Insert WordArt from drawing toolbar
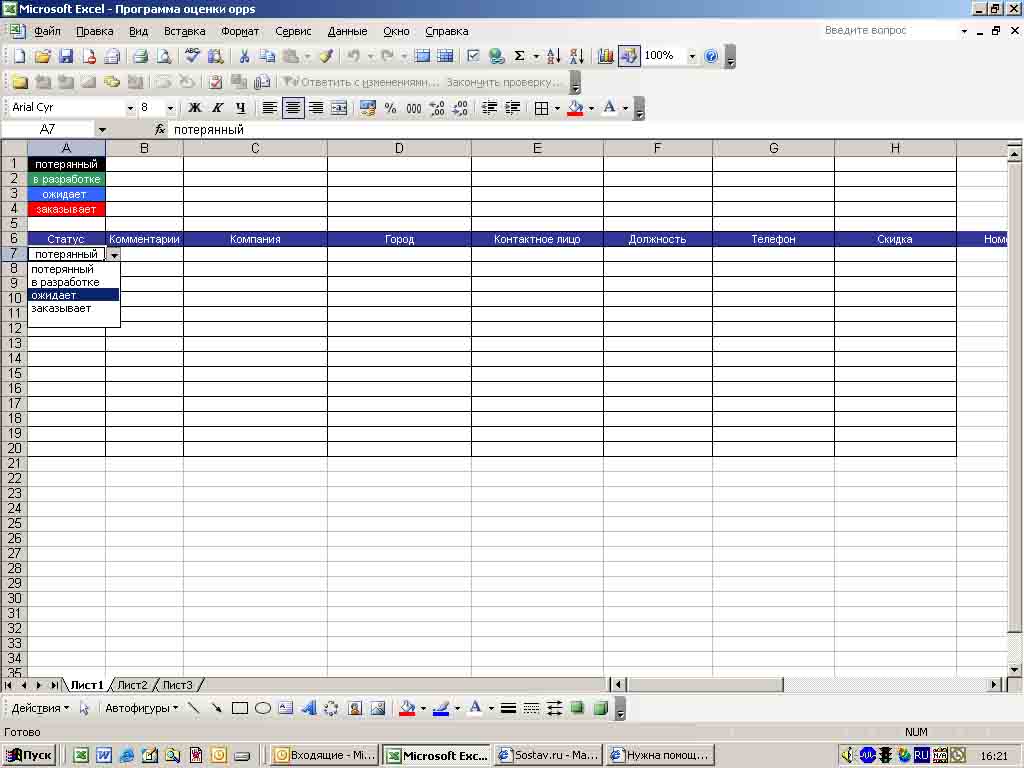 [x=308, y=708]
